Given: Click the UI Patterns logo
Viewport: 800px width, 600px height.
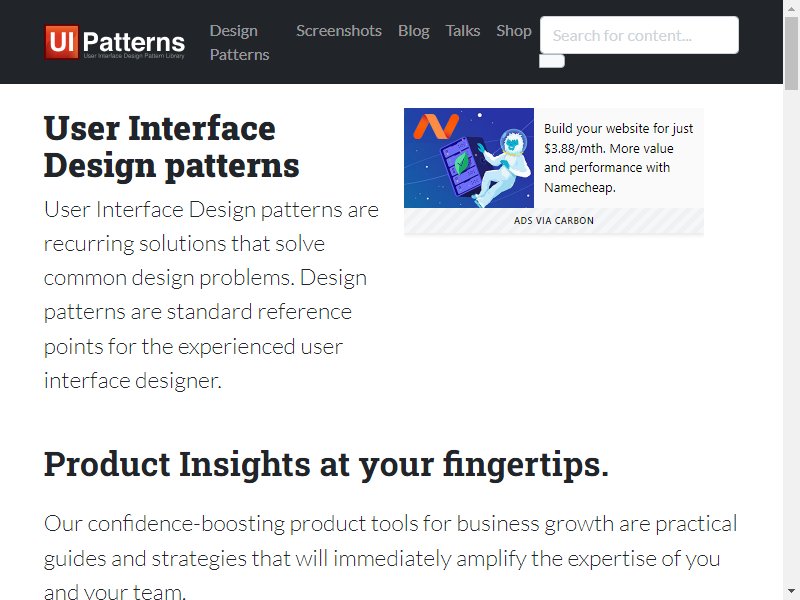Looking at the screenshot, I should point(115,42).
